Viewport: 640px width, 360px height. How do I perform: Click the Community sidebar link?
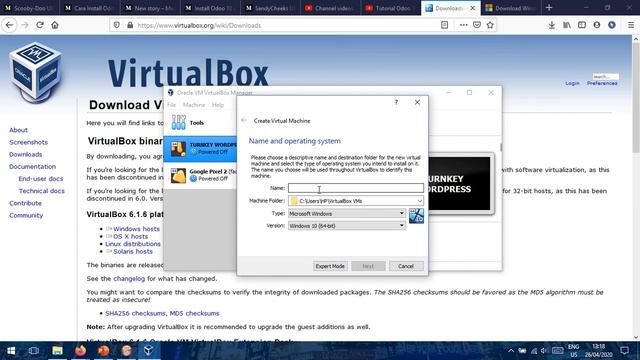coord(26,216)
